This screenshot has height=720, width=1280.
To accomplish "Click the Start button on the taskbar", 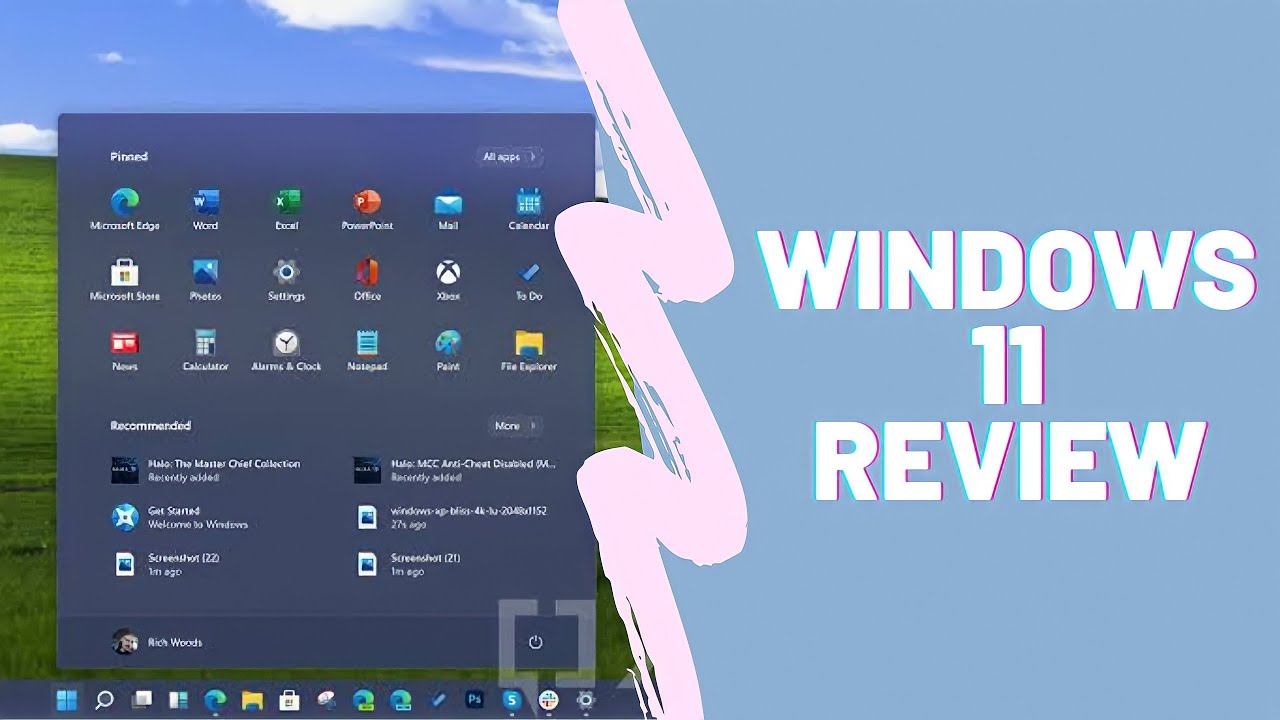I will point(68,700).
